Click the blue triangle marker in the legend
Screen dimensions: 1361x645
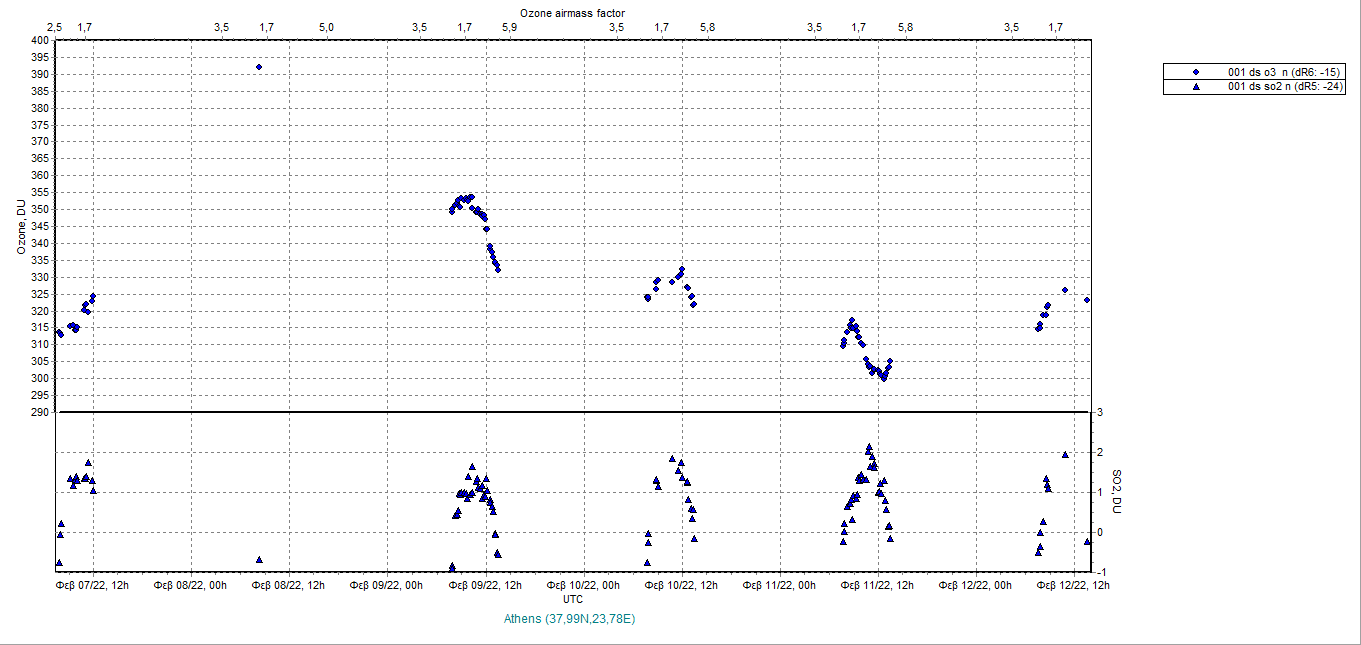pyautogui.click(x=1196, y=87)
